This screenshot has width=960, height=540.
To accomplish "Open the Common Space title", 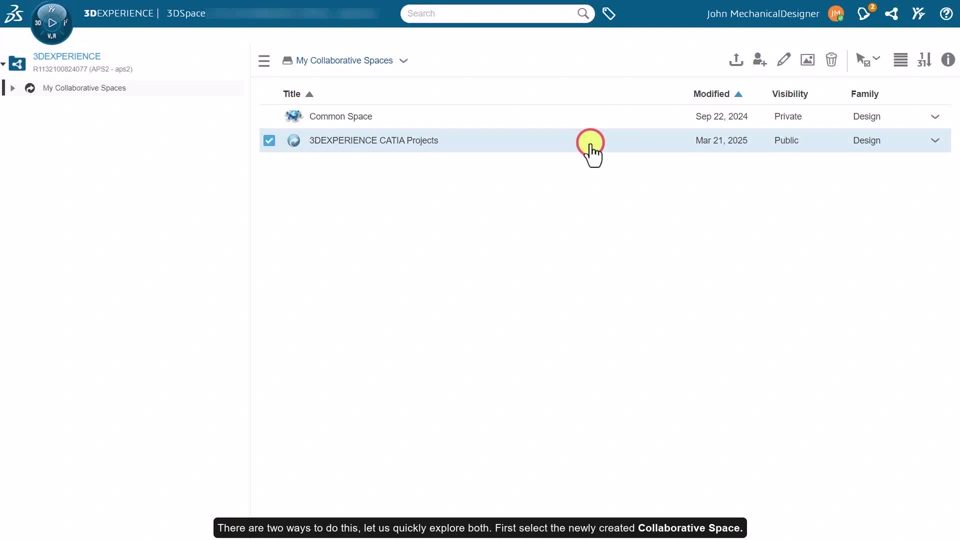I will (x=340, y=116).
